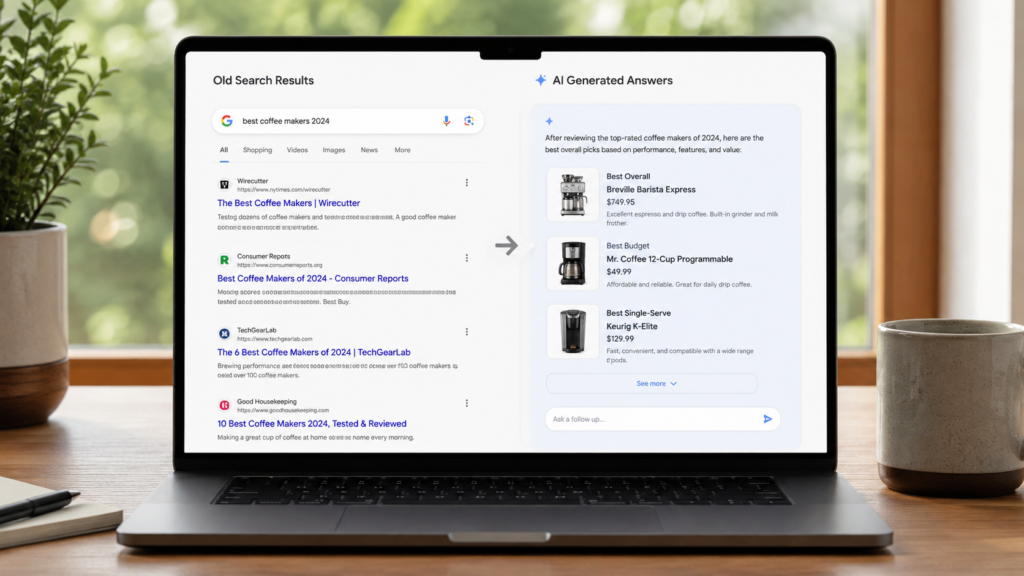Click the Consumer Reports green favicon

224,260
